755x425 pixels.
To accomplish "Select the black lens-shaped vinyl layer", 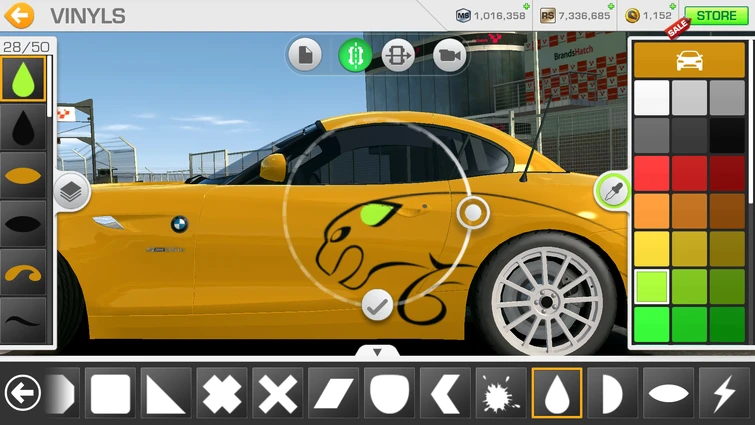I will (23, 224).
